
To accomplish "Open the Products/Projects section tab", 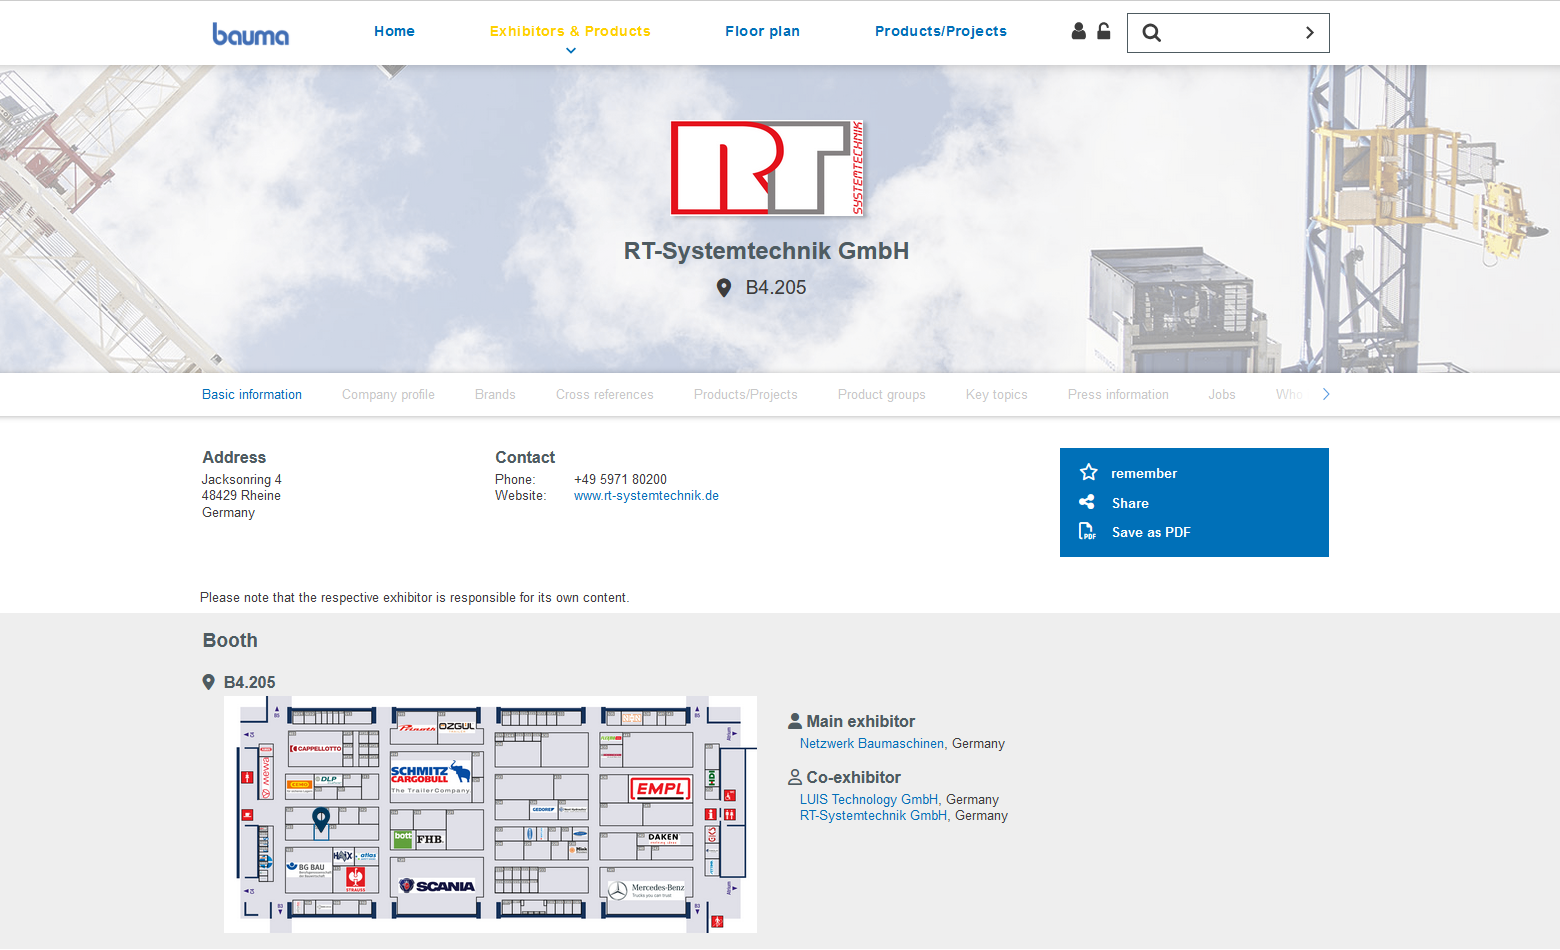I will coord(746,394).
